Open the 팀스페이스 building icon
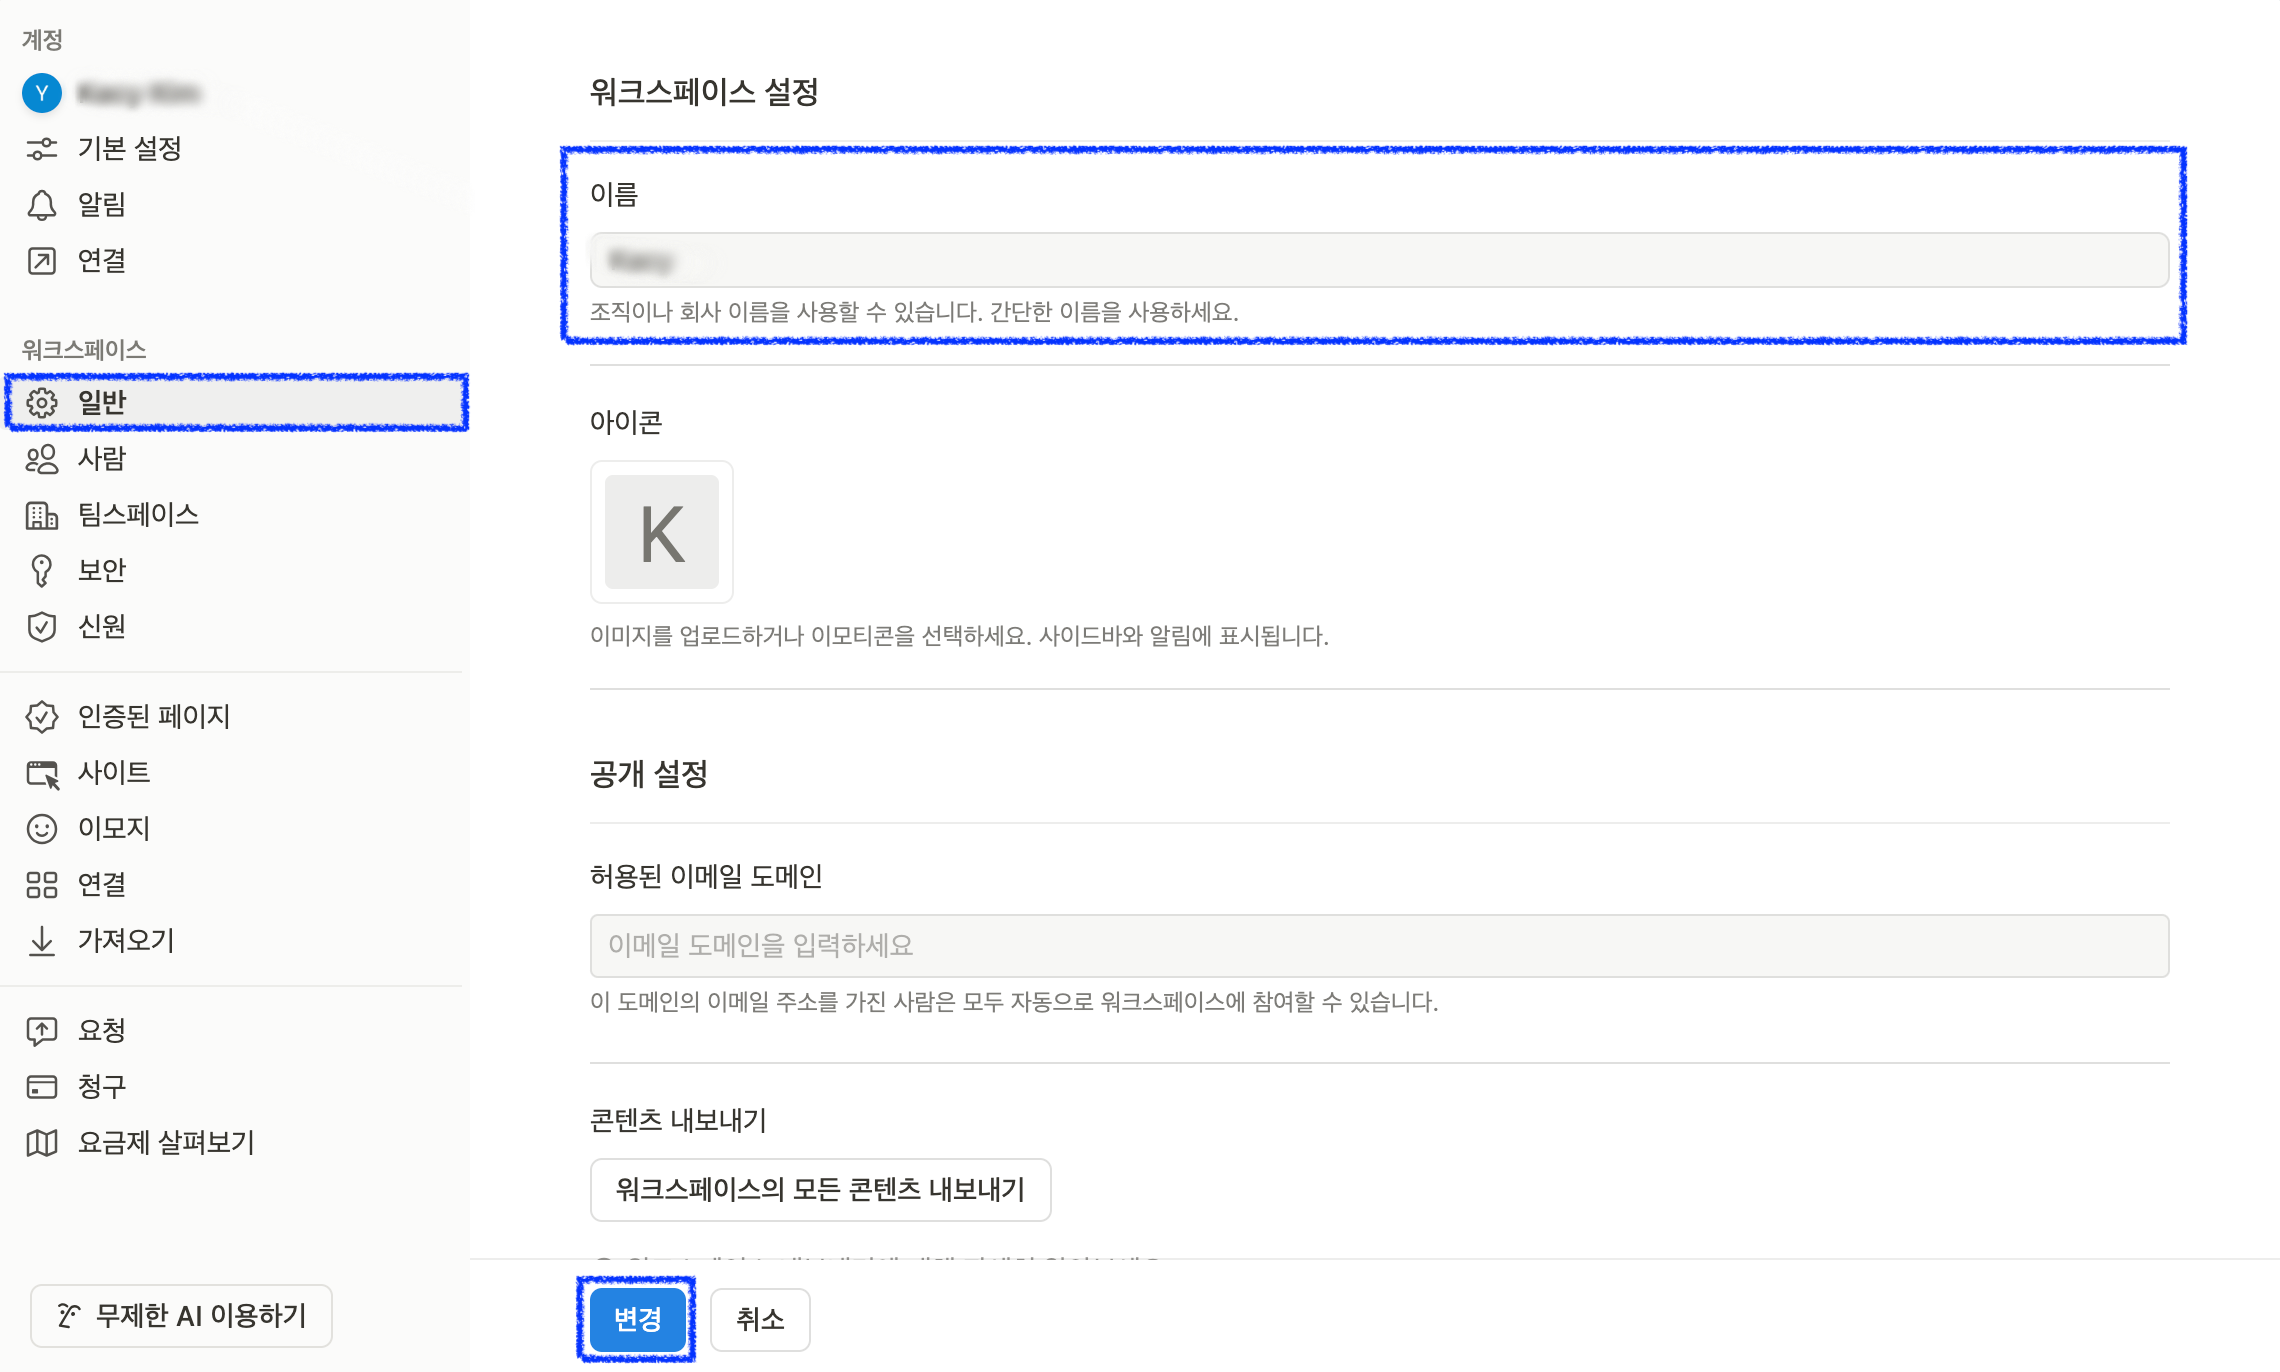This screenshot has height=1372, width=2280. pyautogui.click(x=41, y=515)
